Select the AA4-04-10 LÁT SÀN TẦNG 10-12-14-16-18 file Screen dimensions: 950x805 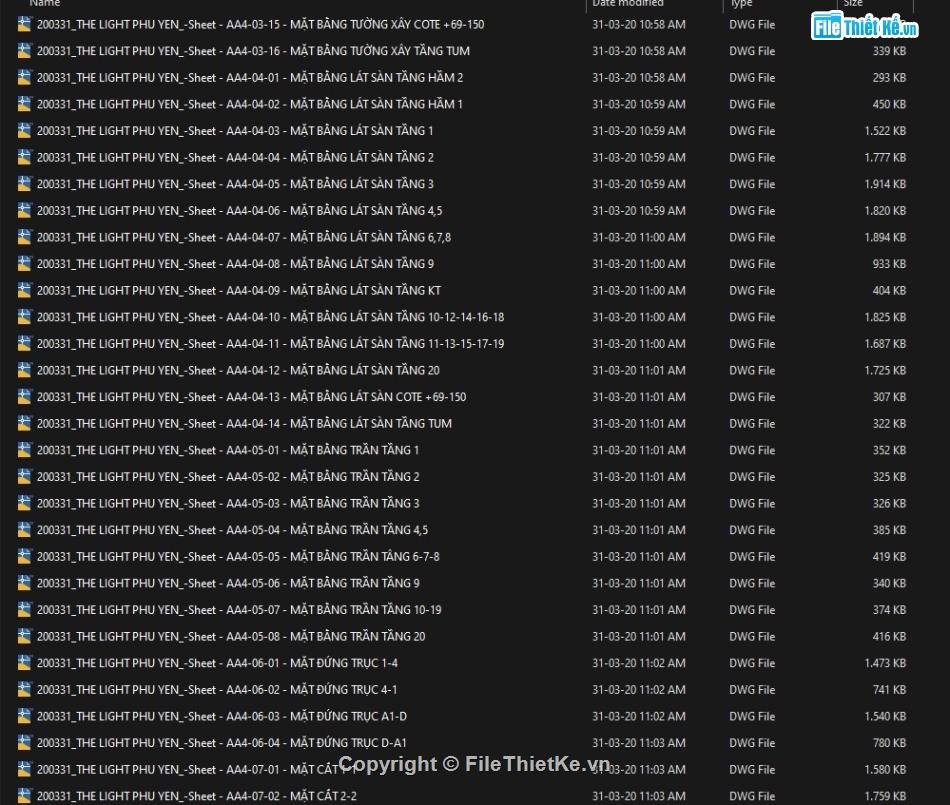point(270,317)
